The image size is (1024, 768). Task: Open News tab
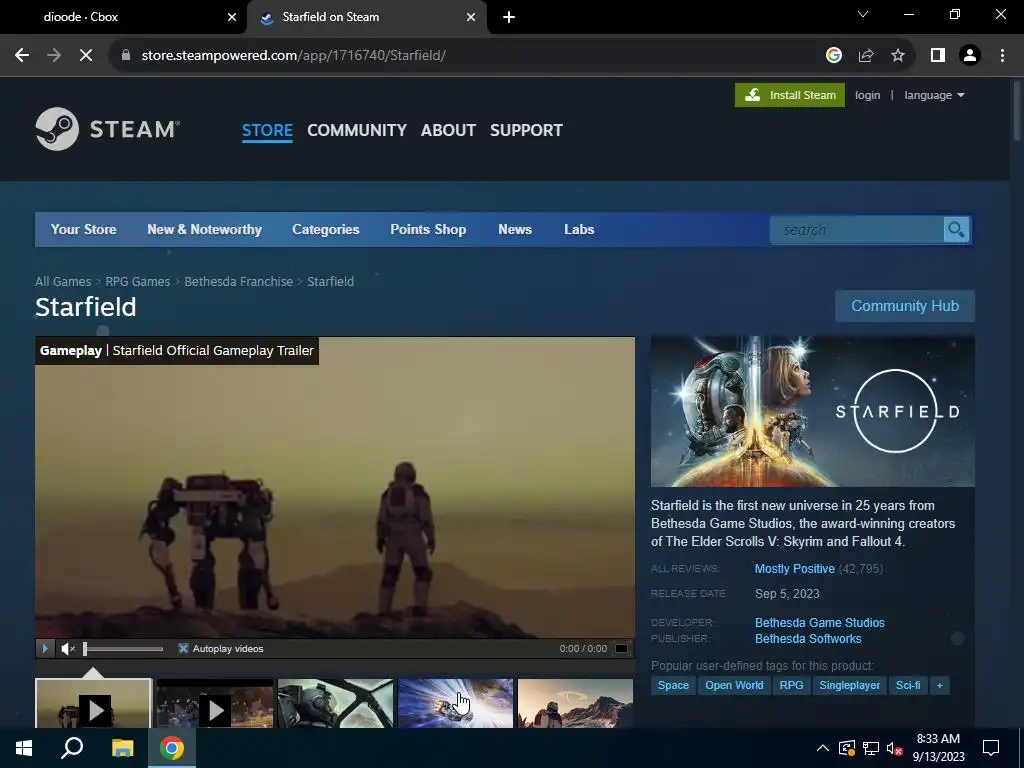[x=515, y=229]
